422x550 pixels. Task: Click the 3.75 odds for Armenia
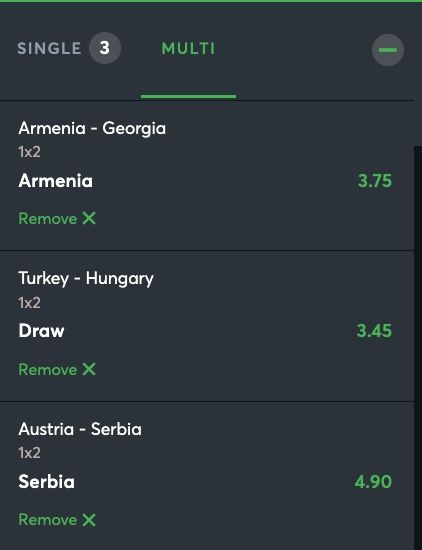pos(374,181)
